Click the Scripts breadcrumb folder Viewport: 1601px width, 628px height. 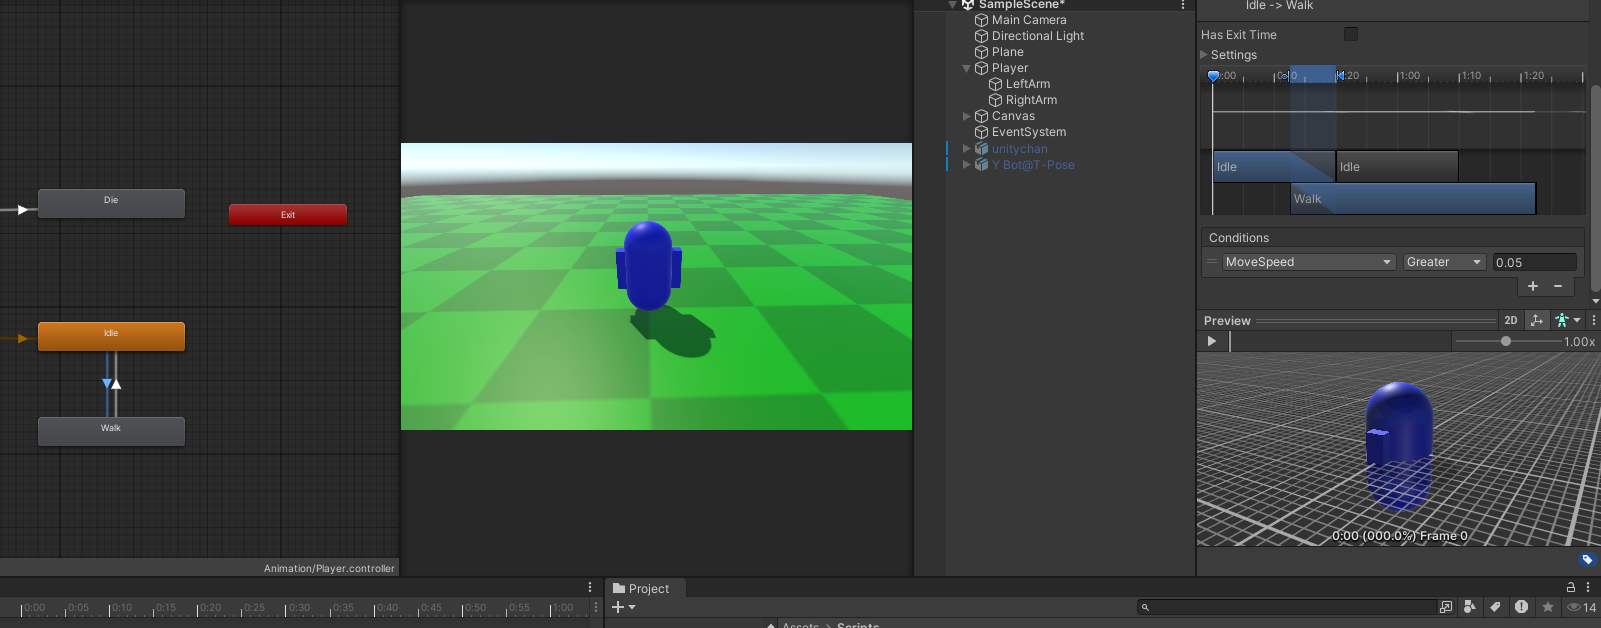[858, 624]
